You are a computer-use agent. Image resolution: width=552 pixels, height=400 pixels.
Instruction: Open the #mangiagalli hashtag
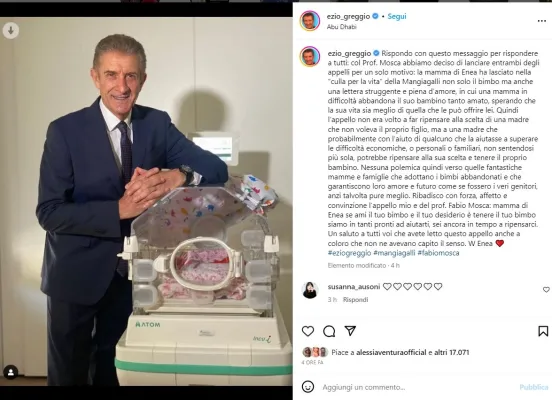pos(394,253)
